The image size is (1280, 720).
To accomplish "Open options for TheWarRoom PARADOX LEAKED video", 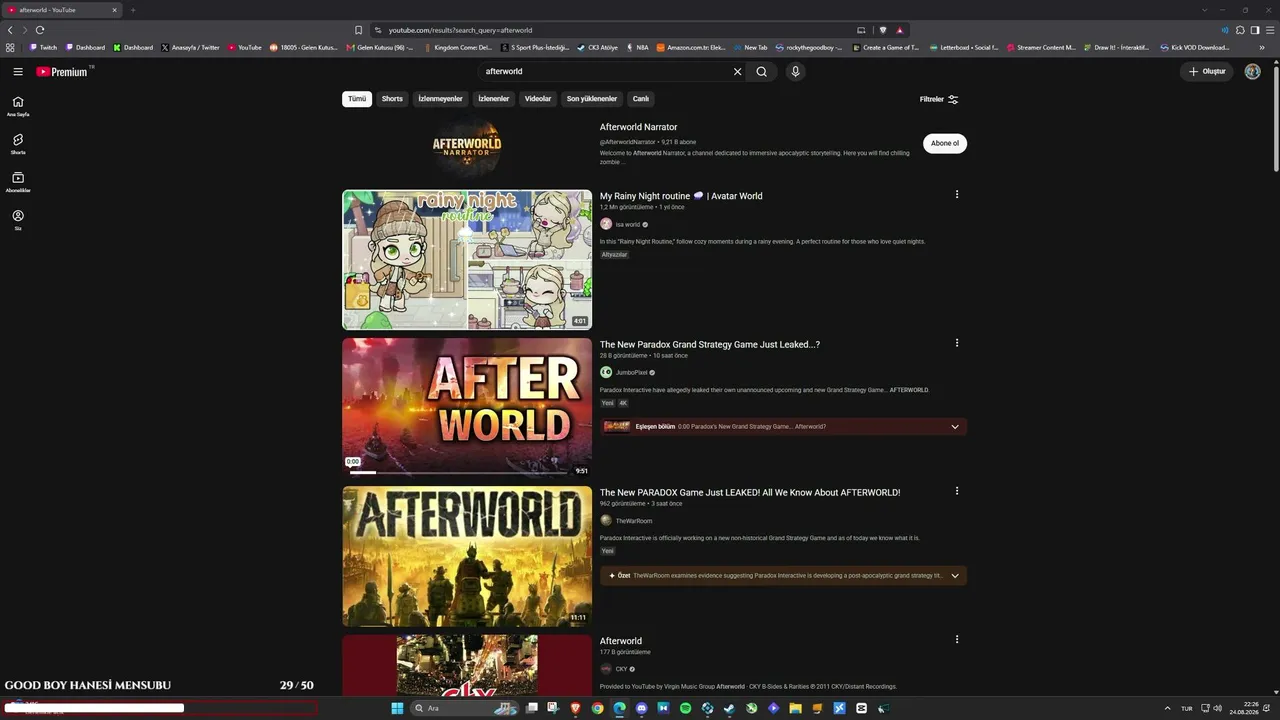I will coord(957,491).
